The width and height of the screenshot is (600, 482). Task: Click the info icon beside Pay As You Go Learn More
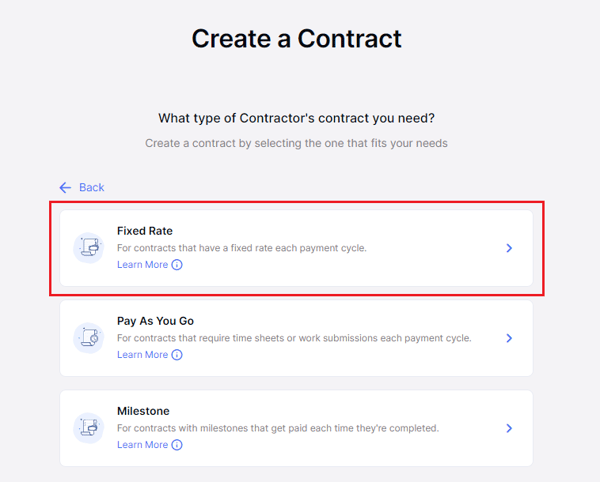point(177,355)
